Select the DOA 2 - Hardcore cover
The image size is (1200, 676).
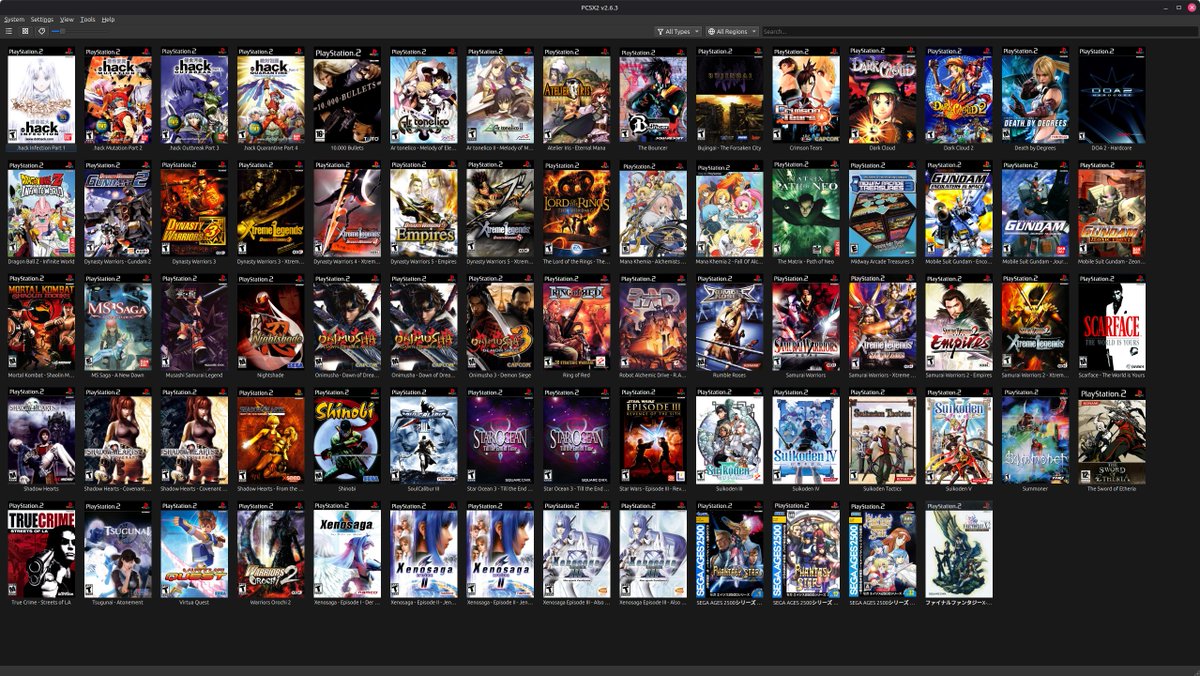(x=1112, y=95)
